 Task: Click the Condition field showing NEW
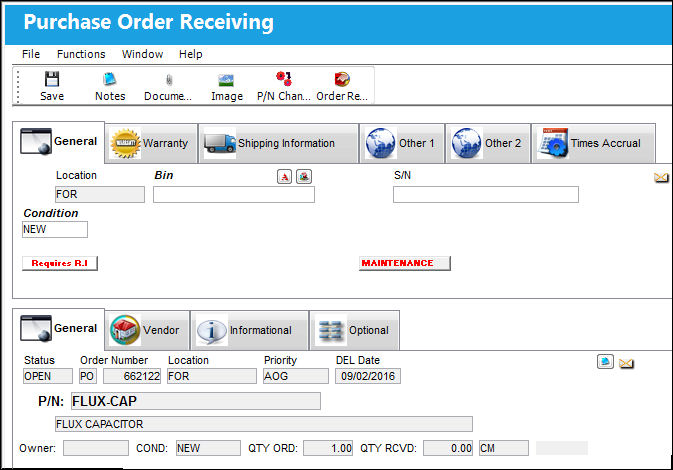pos(55,229)
